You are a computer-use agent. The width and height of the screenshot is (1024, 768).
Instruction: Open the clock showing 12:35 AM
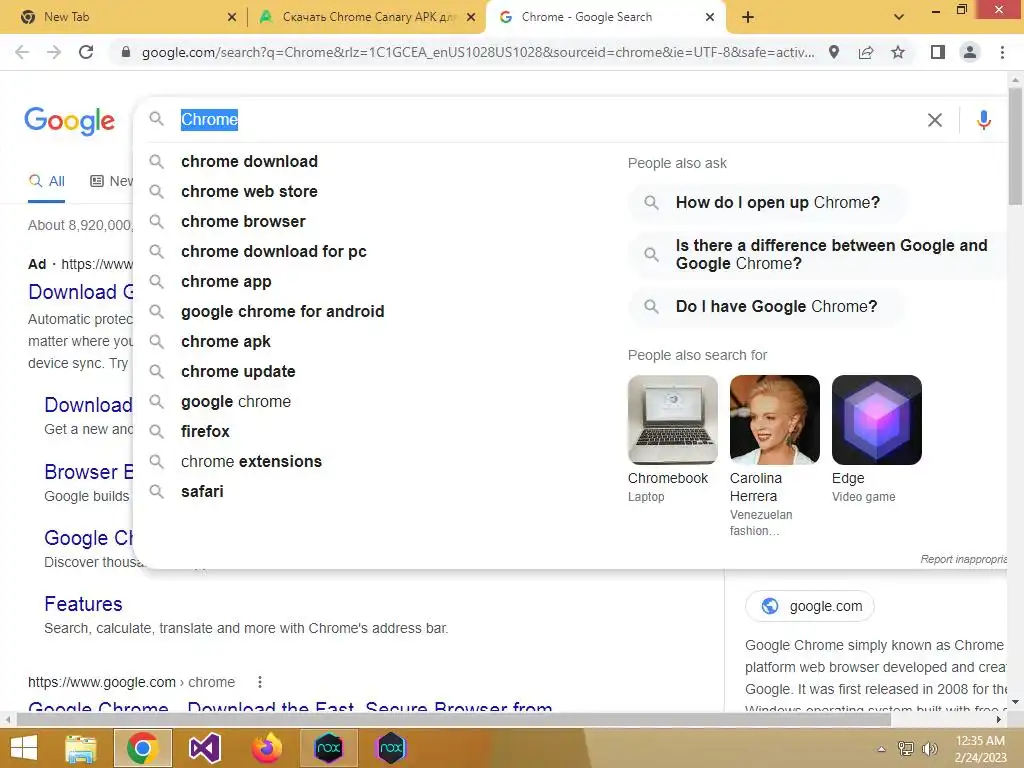[980, 749]
